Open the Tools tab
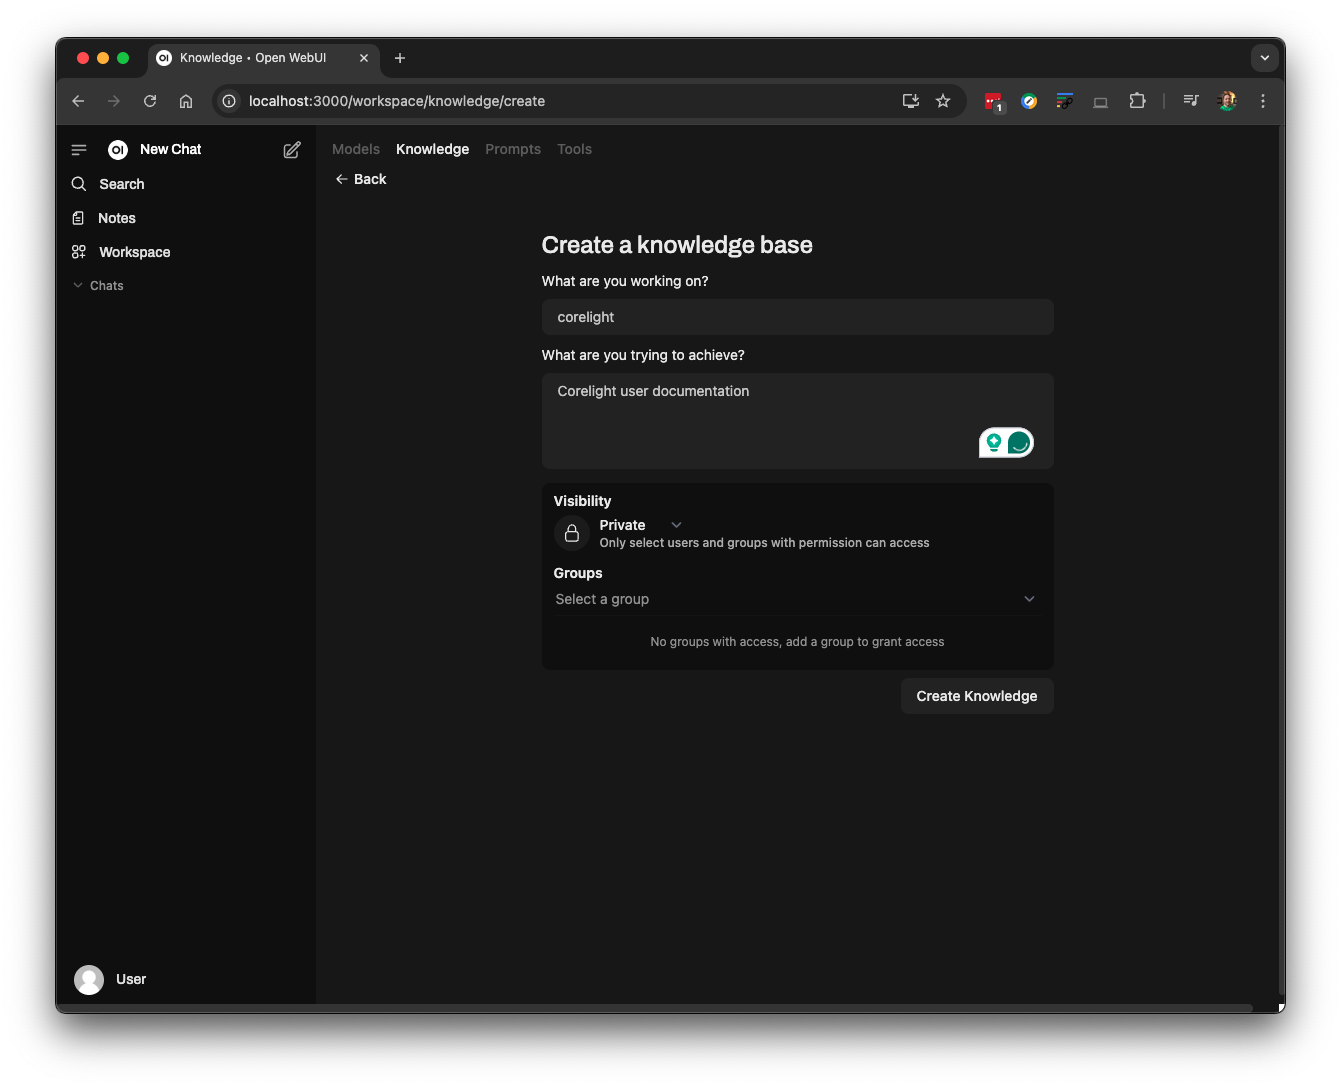Viewport: 1341px width, 1087px height. pyautogui.click(x=574, y=149)
